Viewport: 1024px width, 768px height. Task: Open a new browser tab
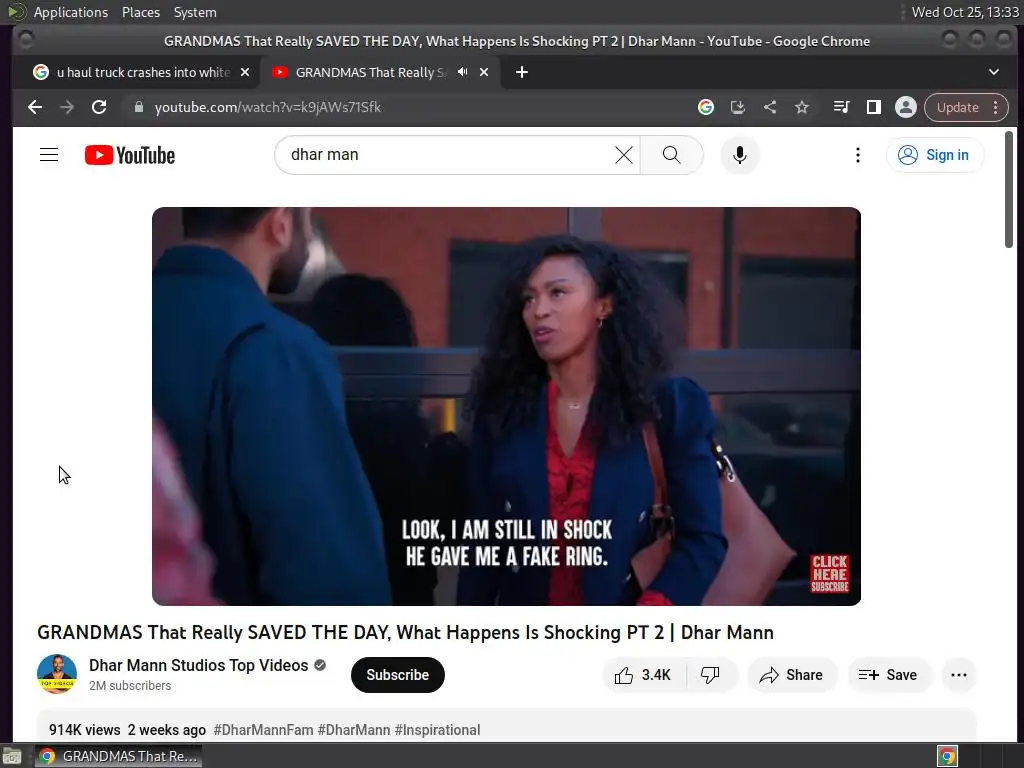click(522, 72)
